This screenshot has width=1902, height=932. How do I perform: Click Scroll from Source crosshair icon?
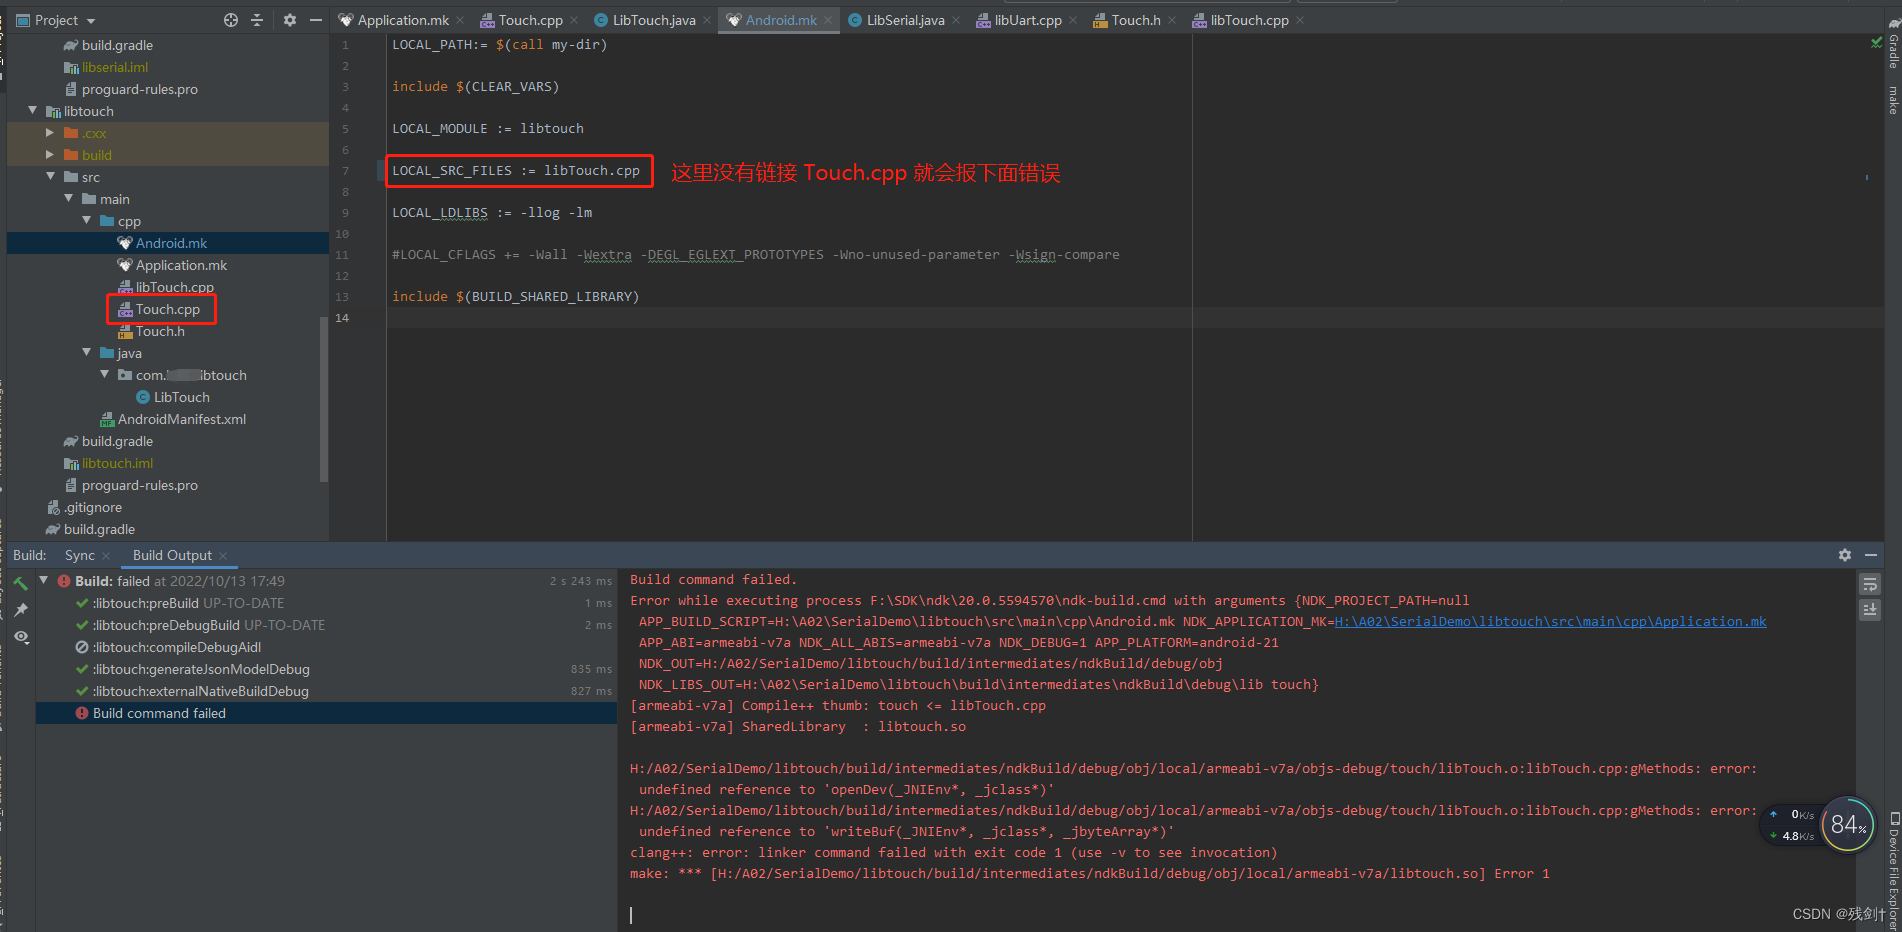pyautogui.click(x=231, y=19)
